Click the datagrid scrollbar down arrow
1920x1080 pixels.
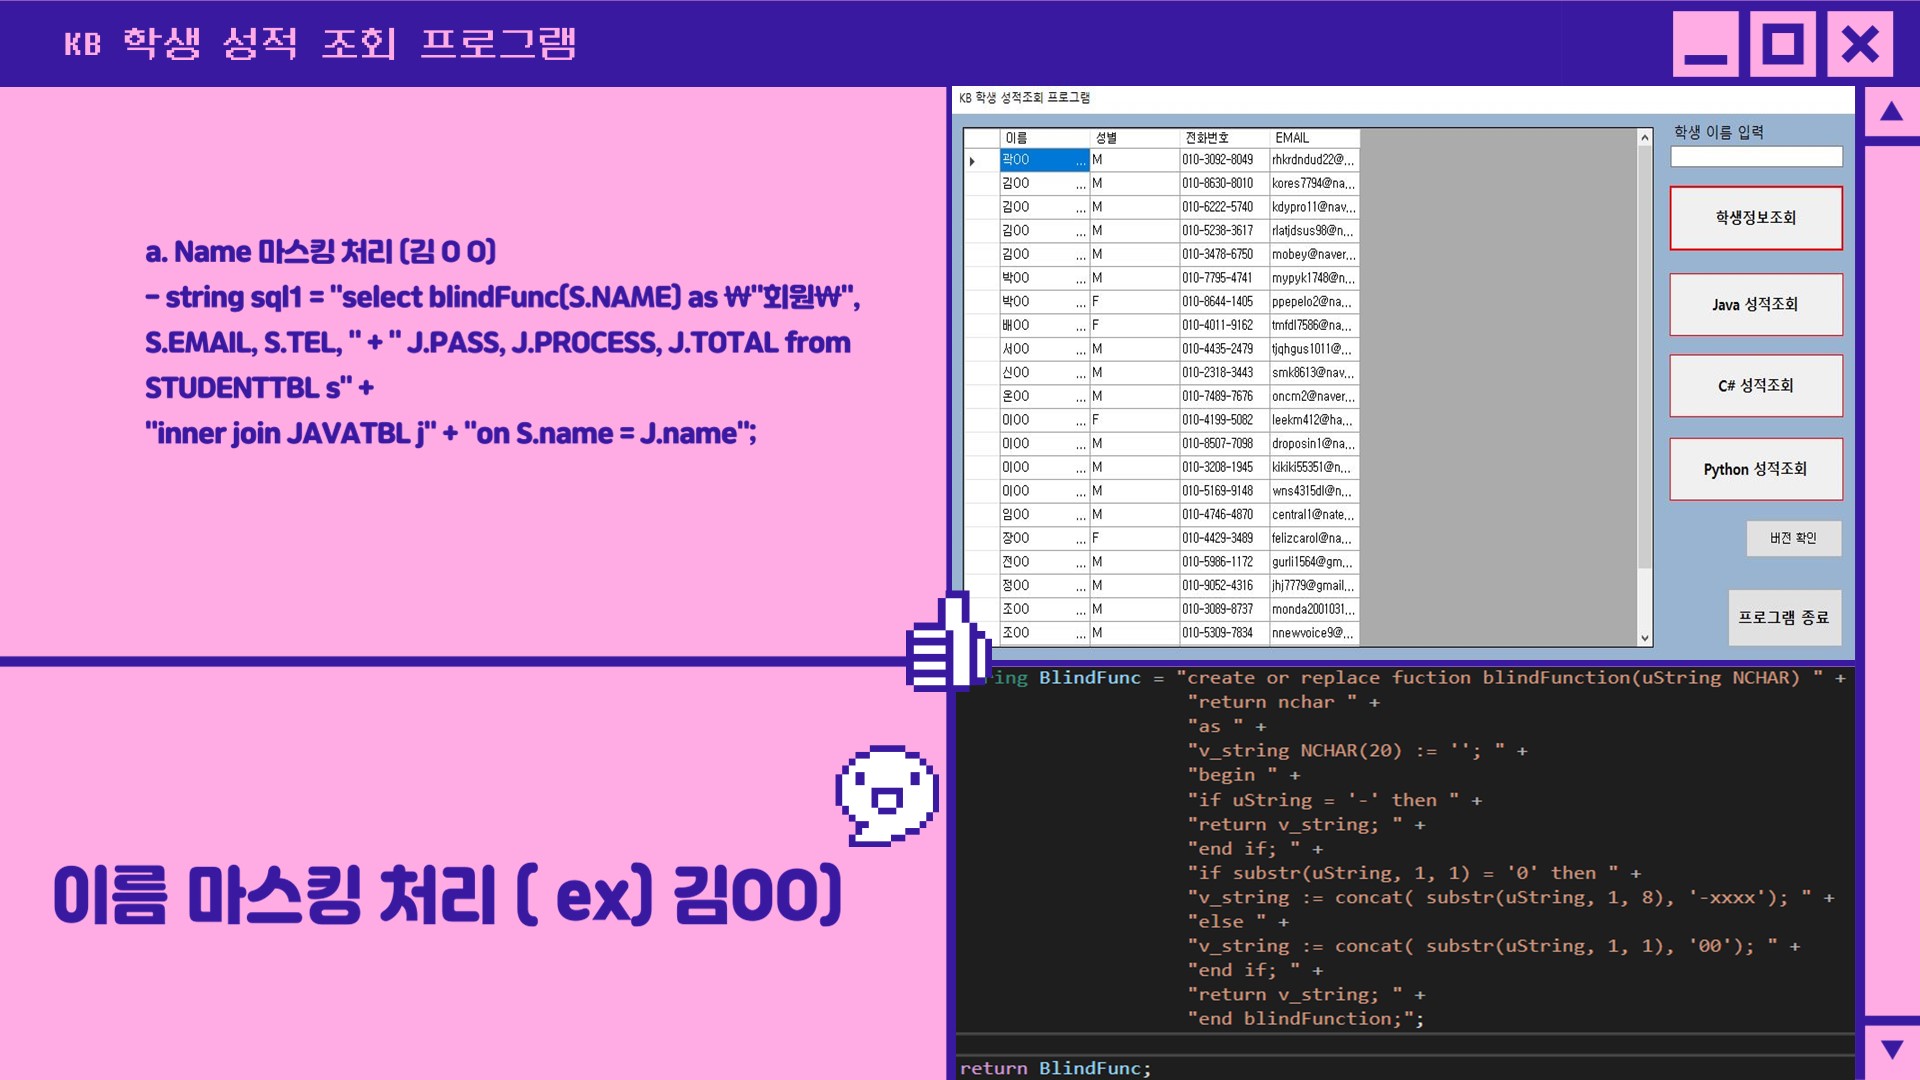pyautogui.click(x=1643, y=636)
